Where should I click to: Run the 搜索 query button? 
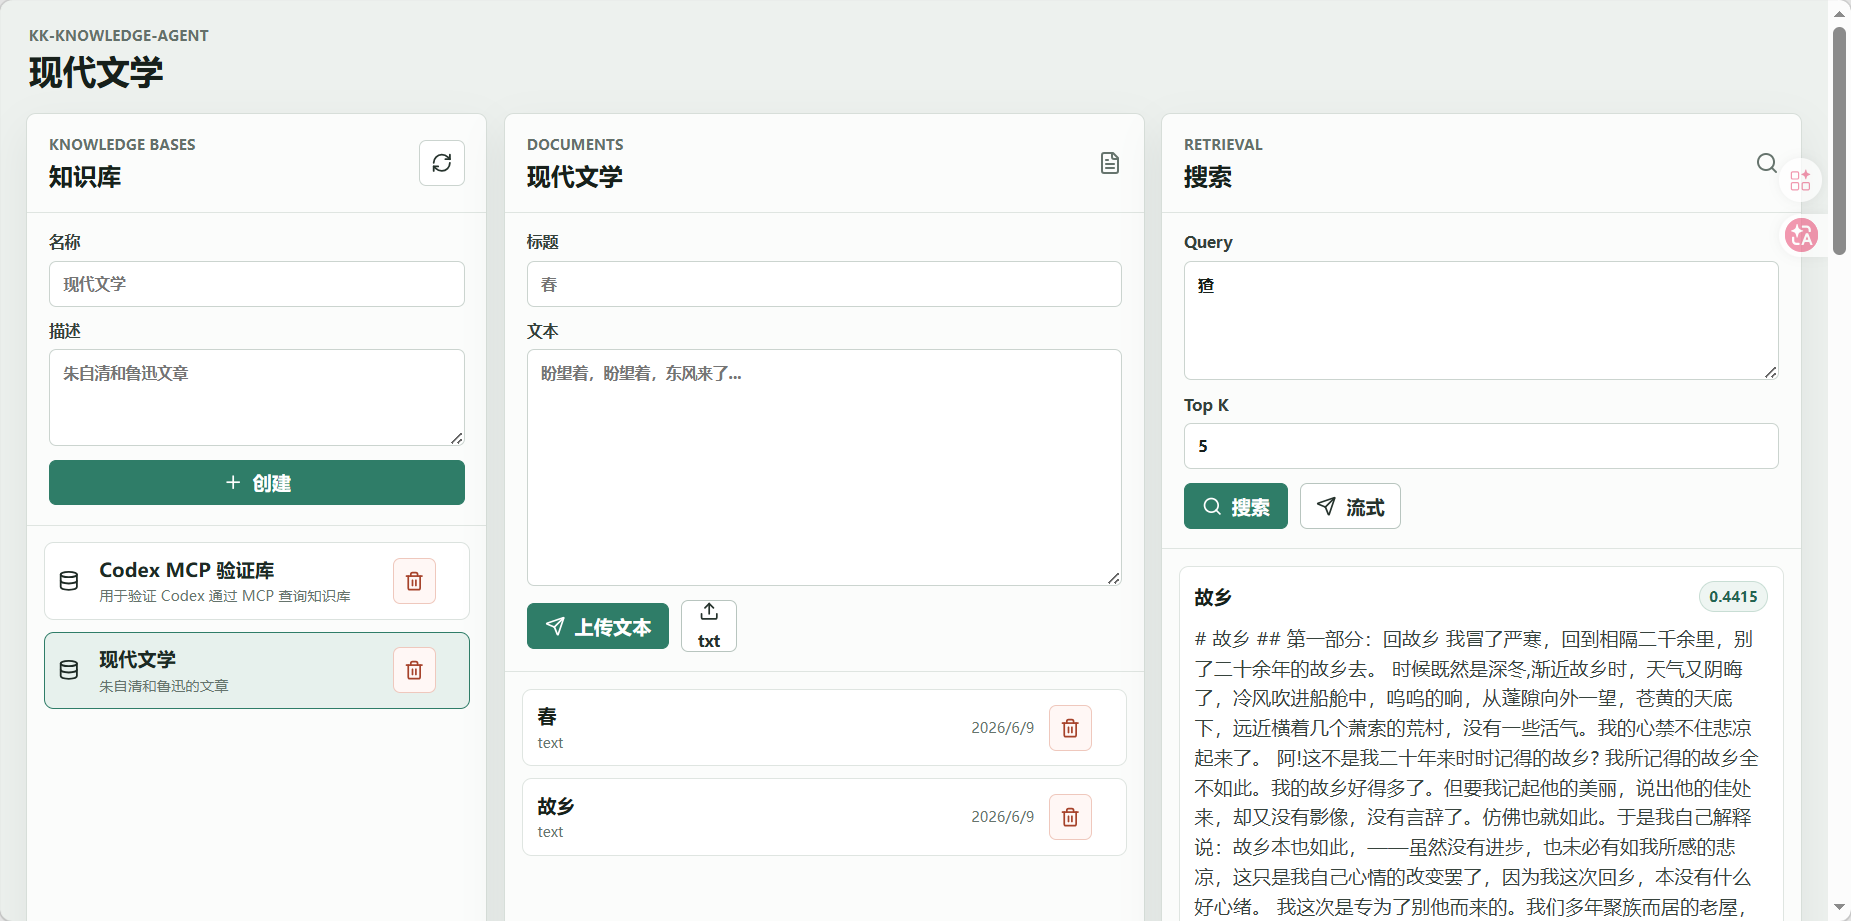click(x=1236, y=506)
